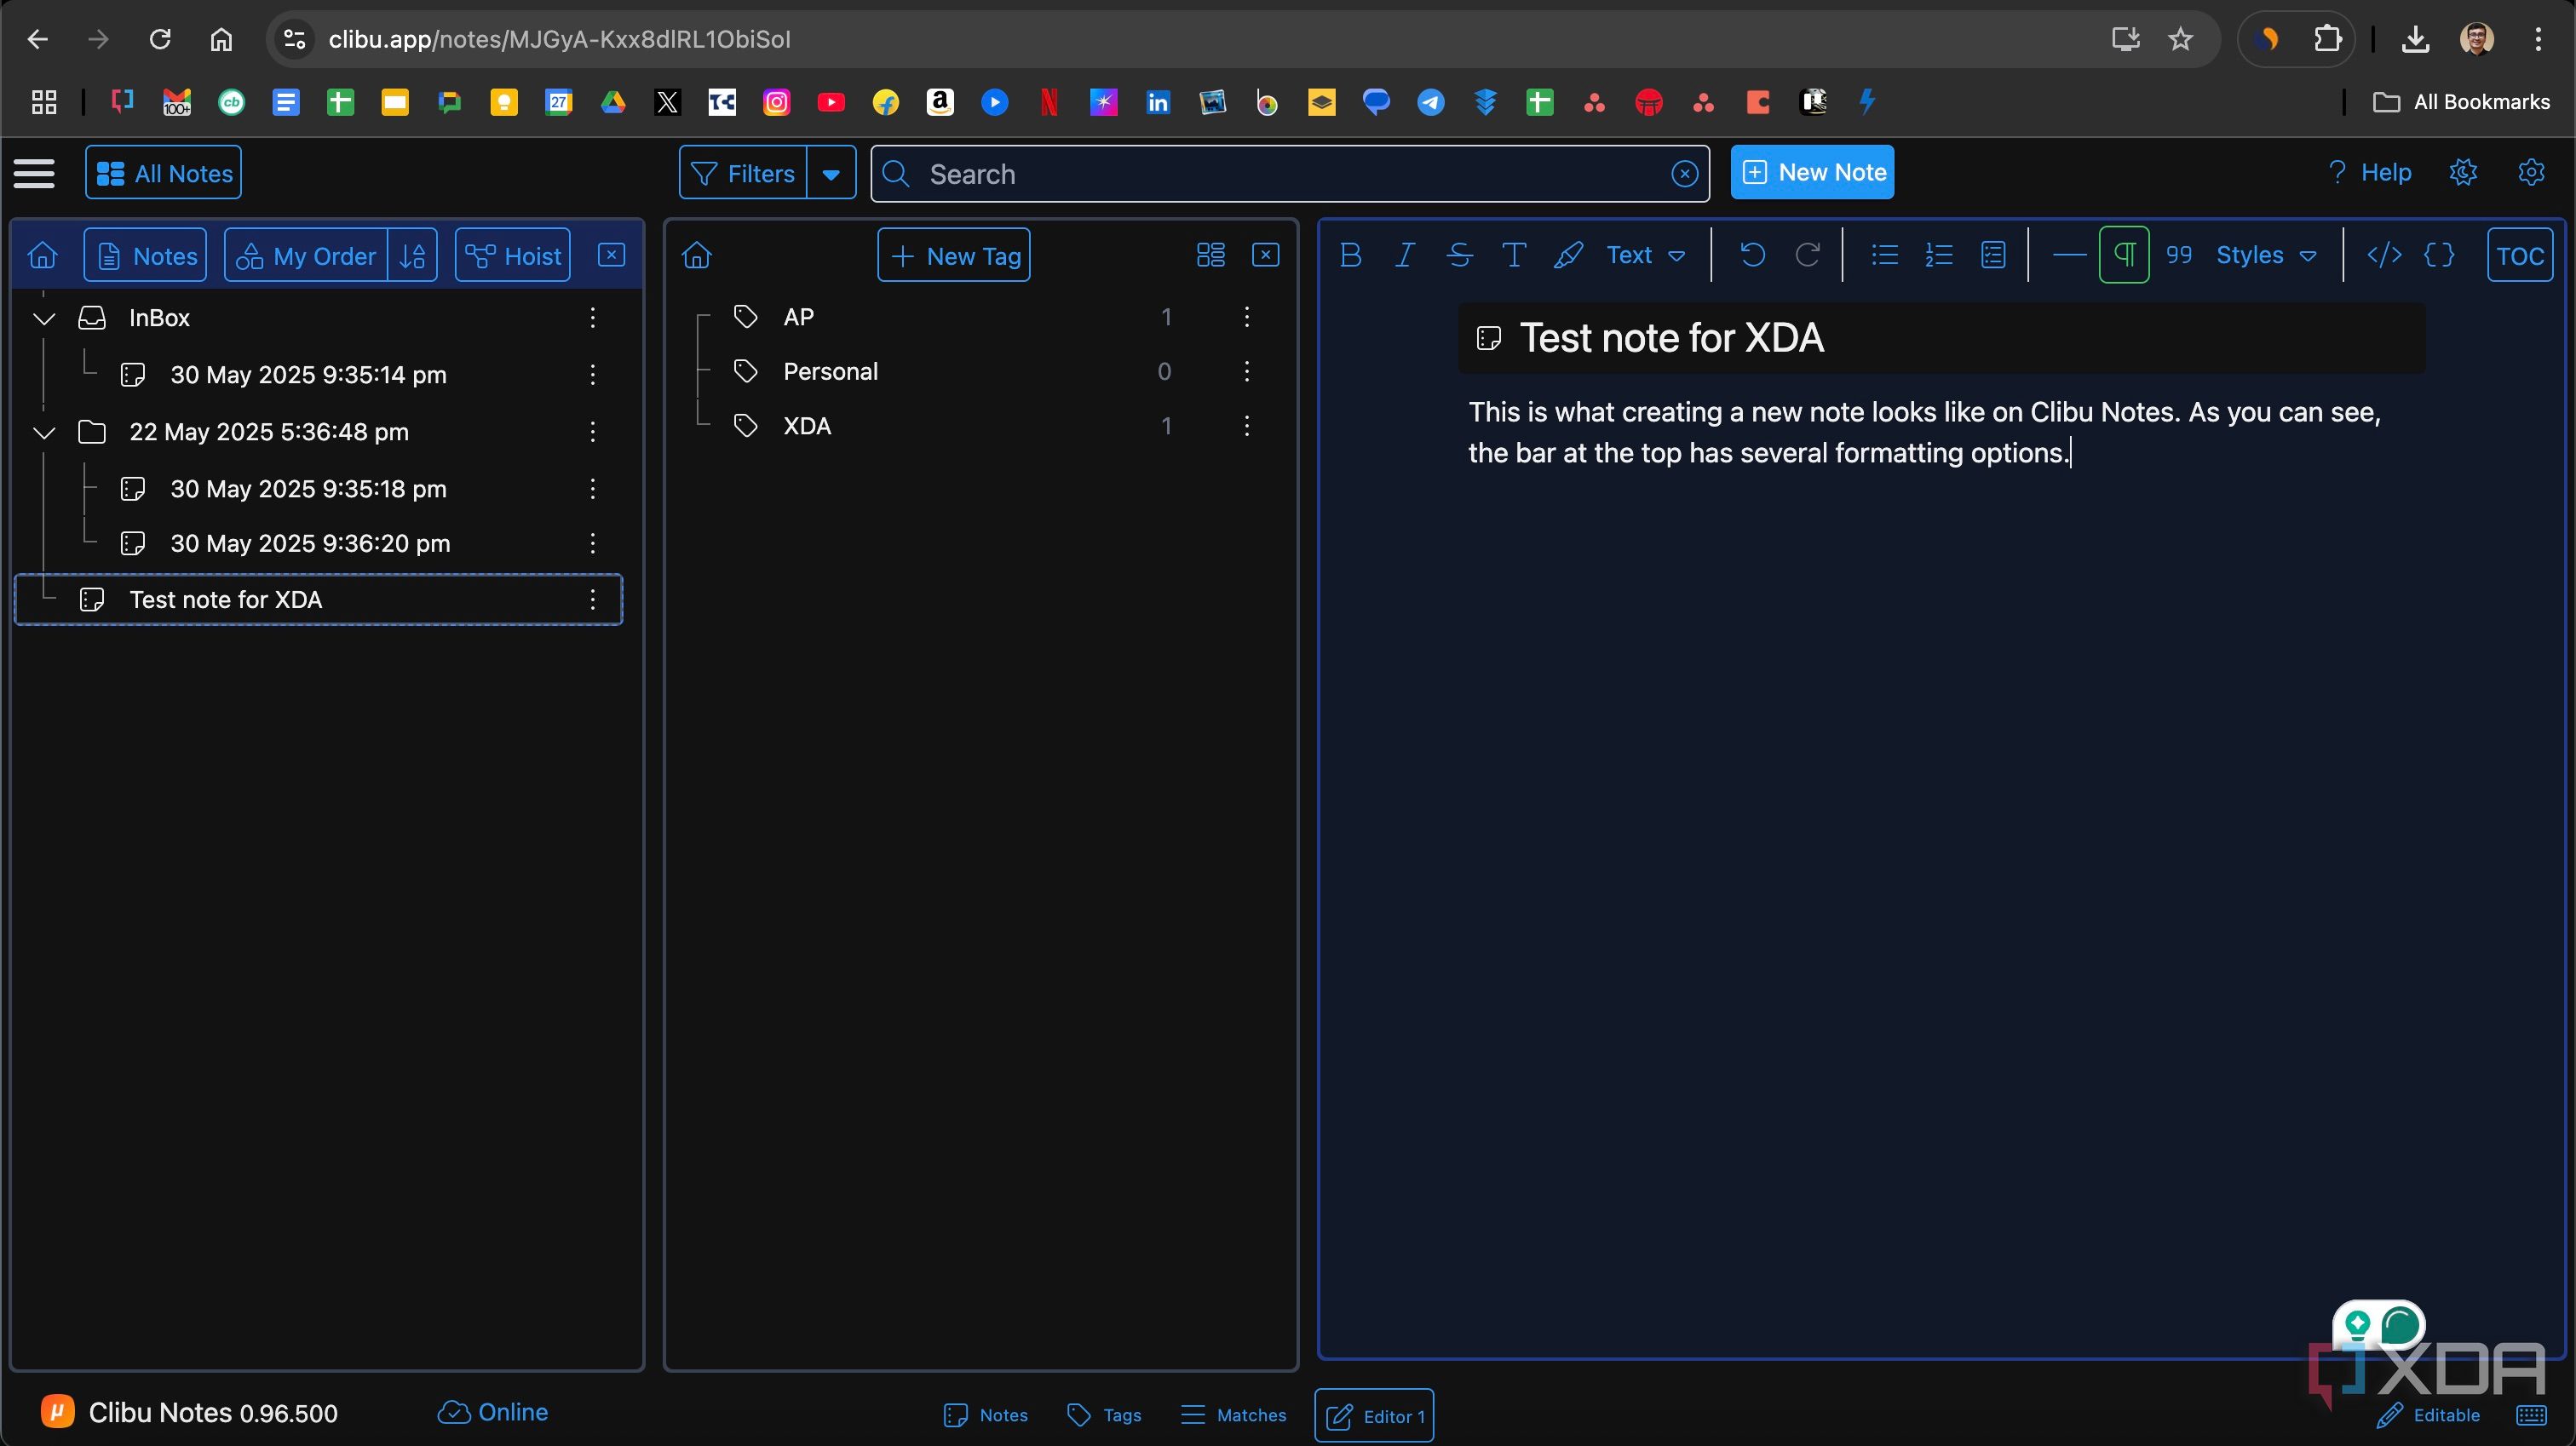Click the New Note button

tap(1812, 173)
